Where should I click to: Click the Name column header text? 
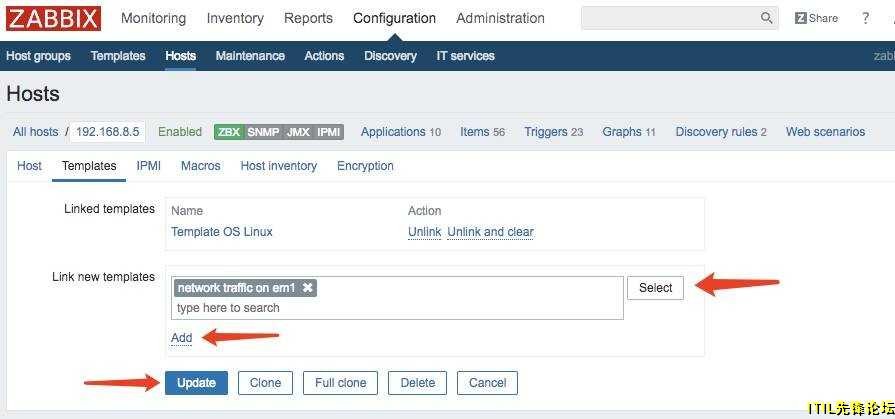tap(187, 211)
